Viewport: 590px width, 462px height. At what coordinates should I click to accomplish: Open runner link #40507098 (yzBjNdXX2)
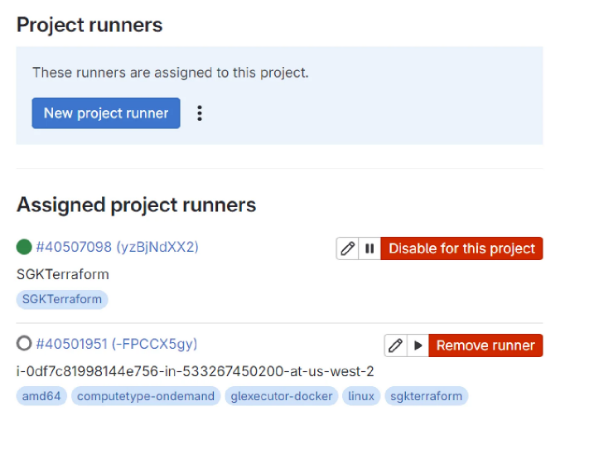click(117, 247)
